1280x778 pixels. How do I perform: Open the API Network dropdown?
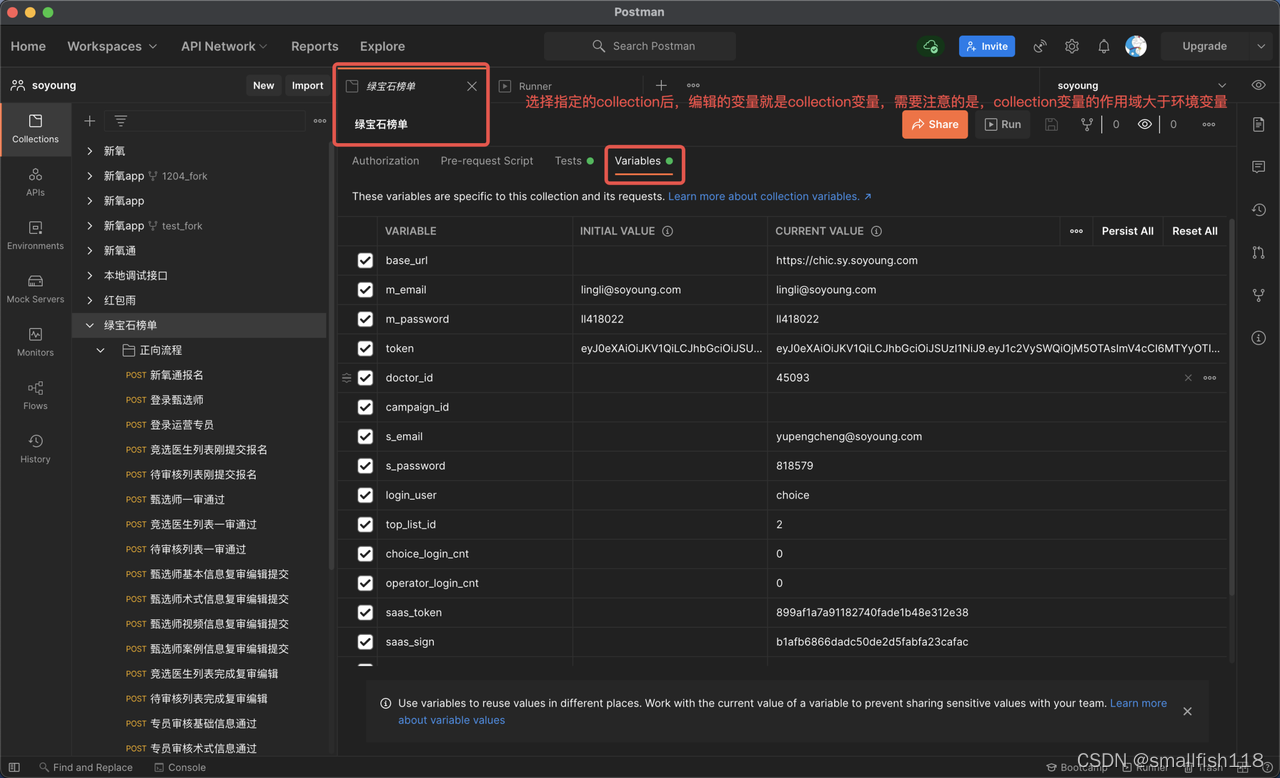point(224,46)
